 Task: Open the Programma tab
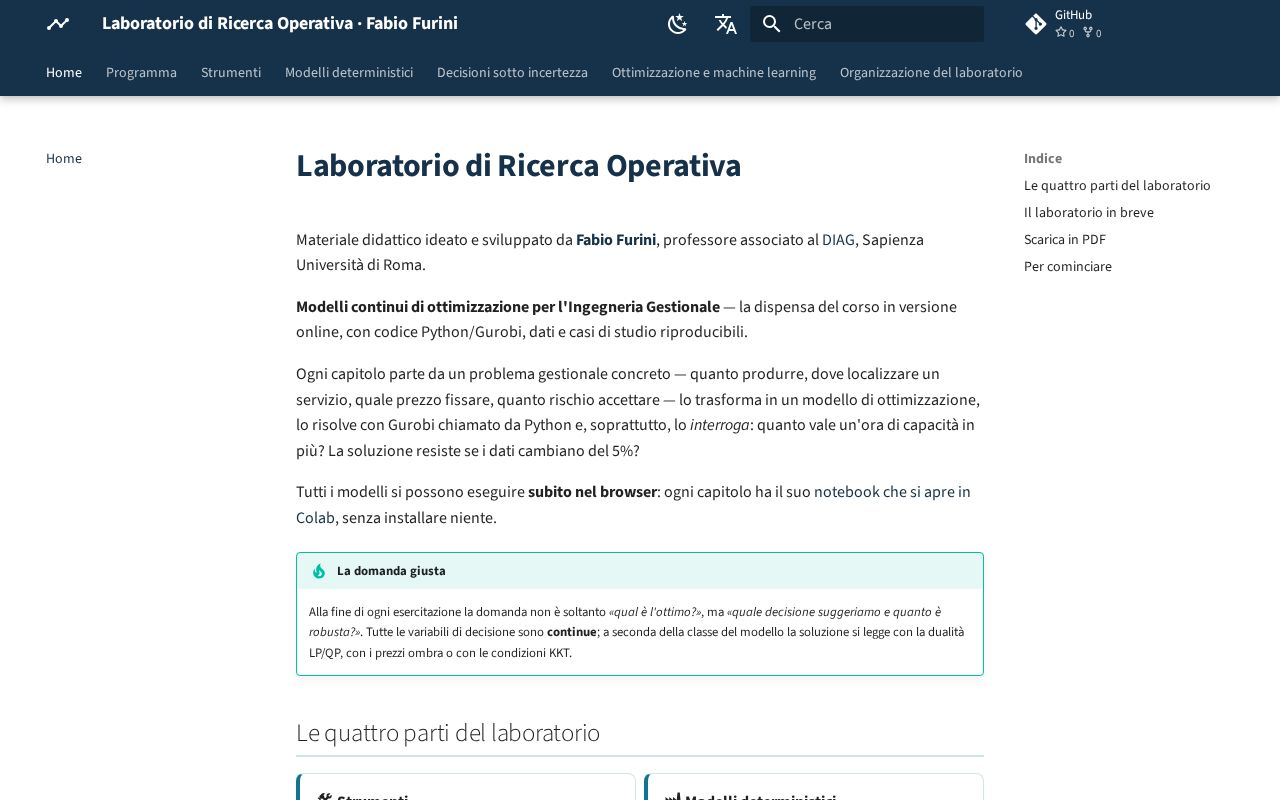141,72
